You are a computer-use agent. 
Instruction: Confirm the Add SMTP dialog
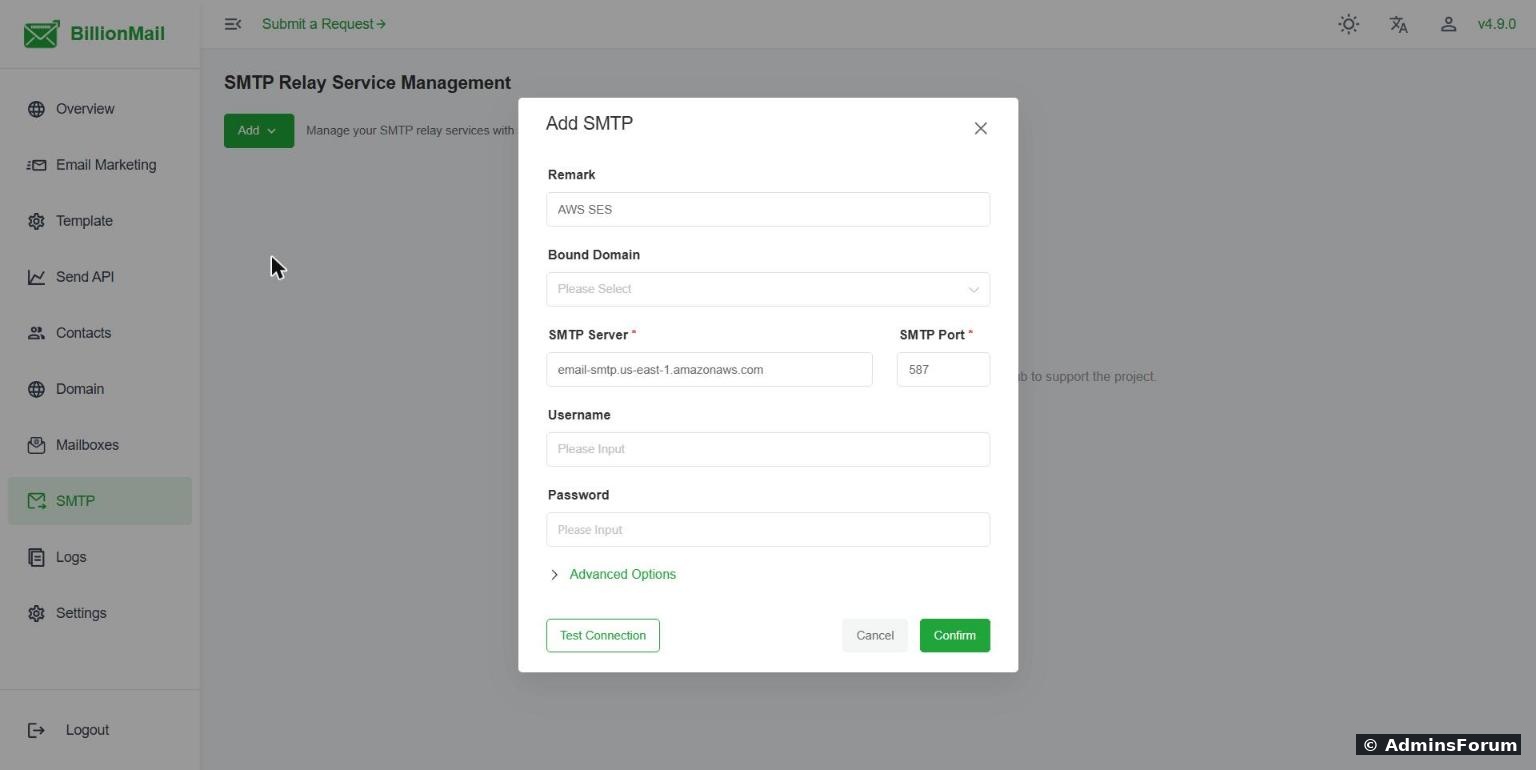(955, 636)
